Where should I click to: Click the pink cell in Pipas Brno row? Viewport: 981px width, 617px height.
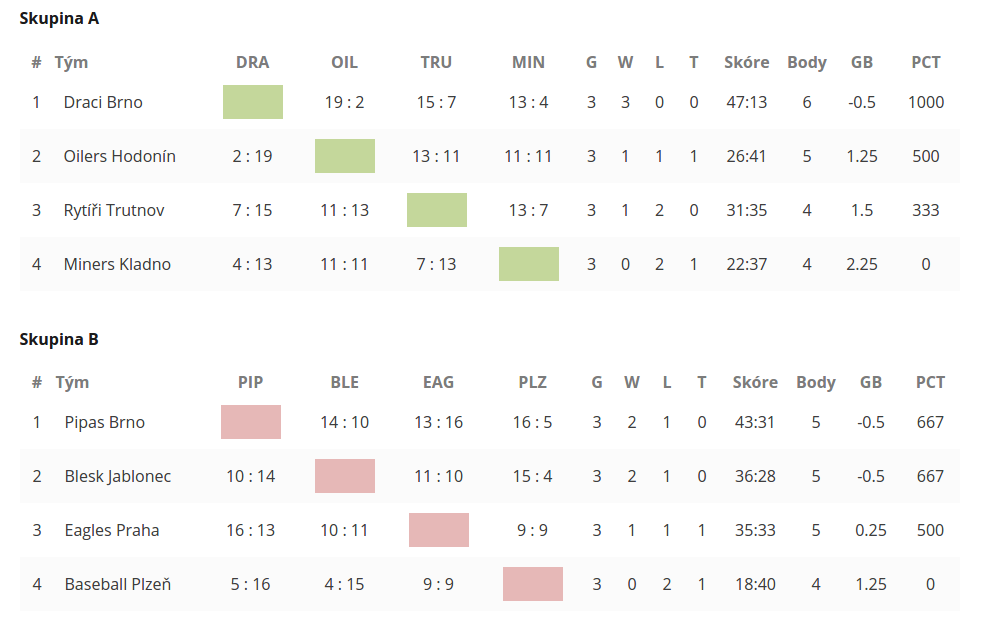pos(251,422)
